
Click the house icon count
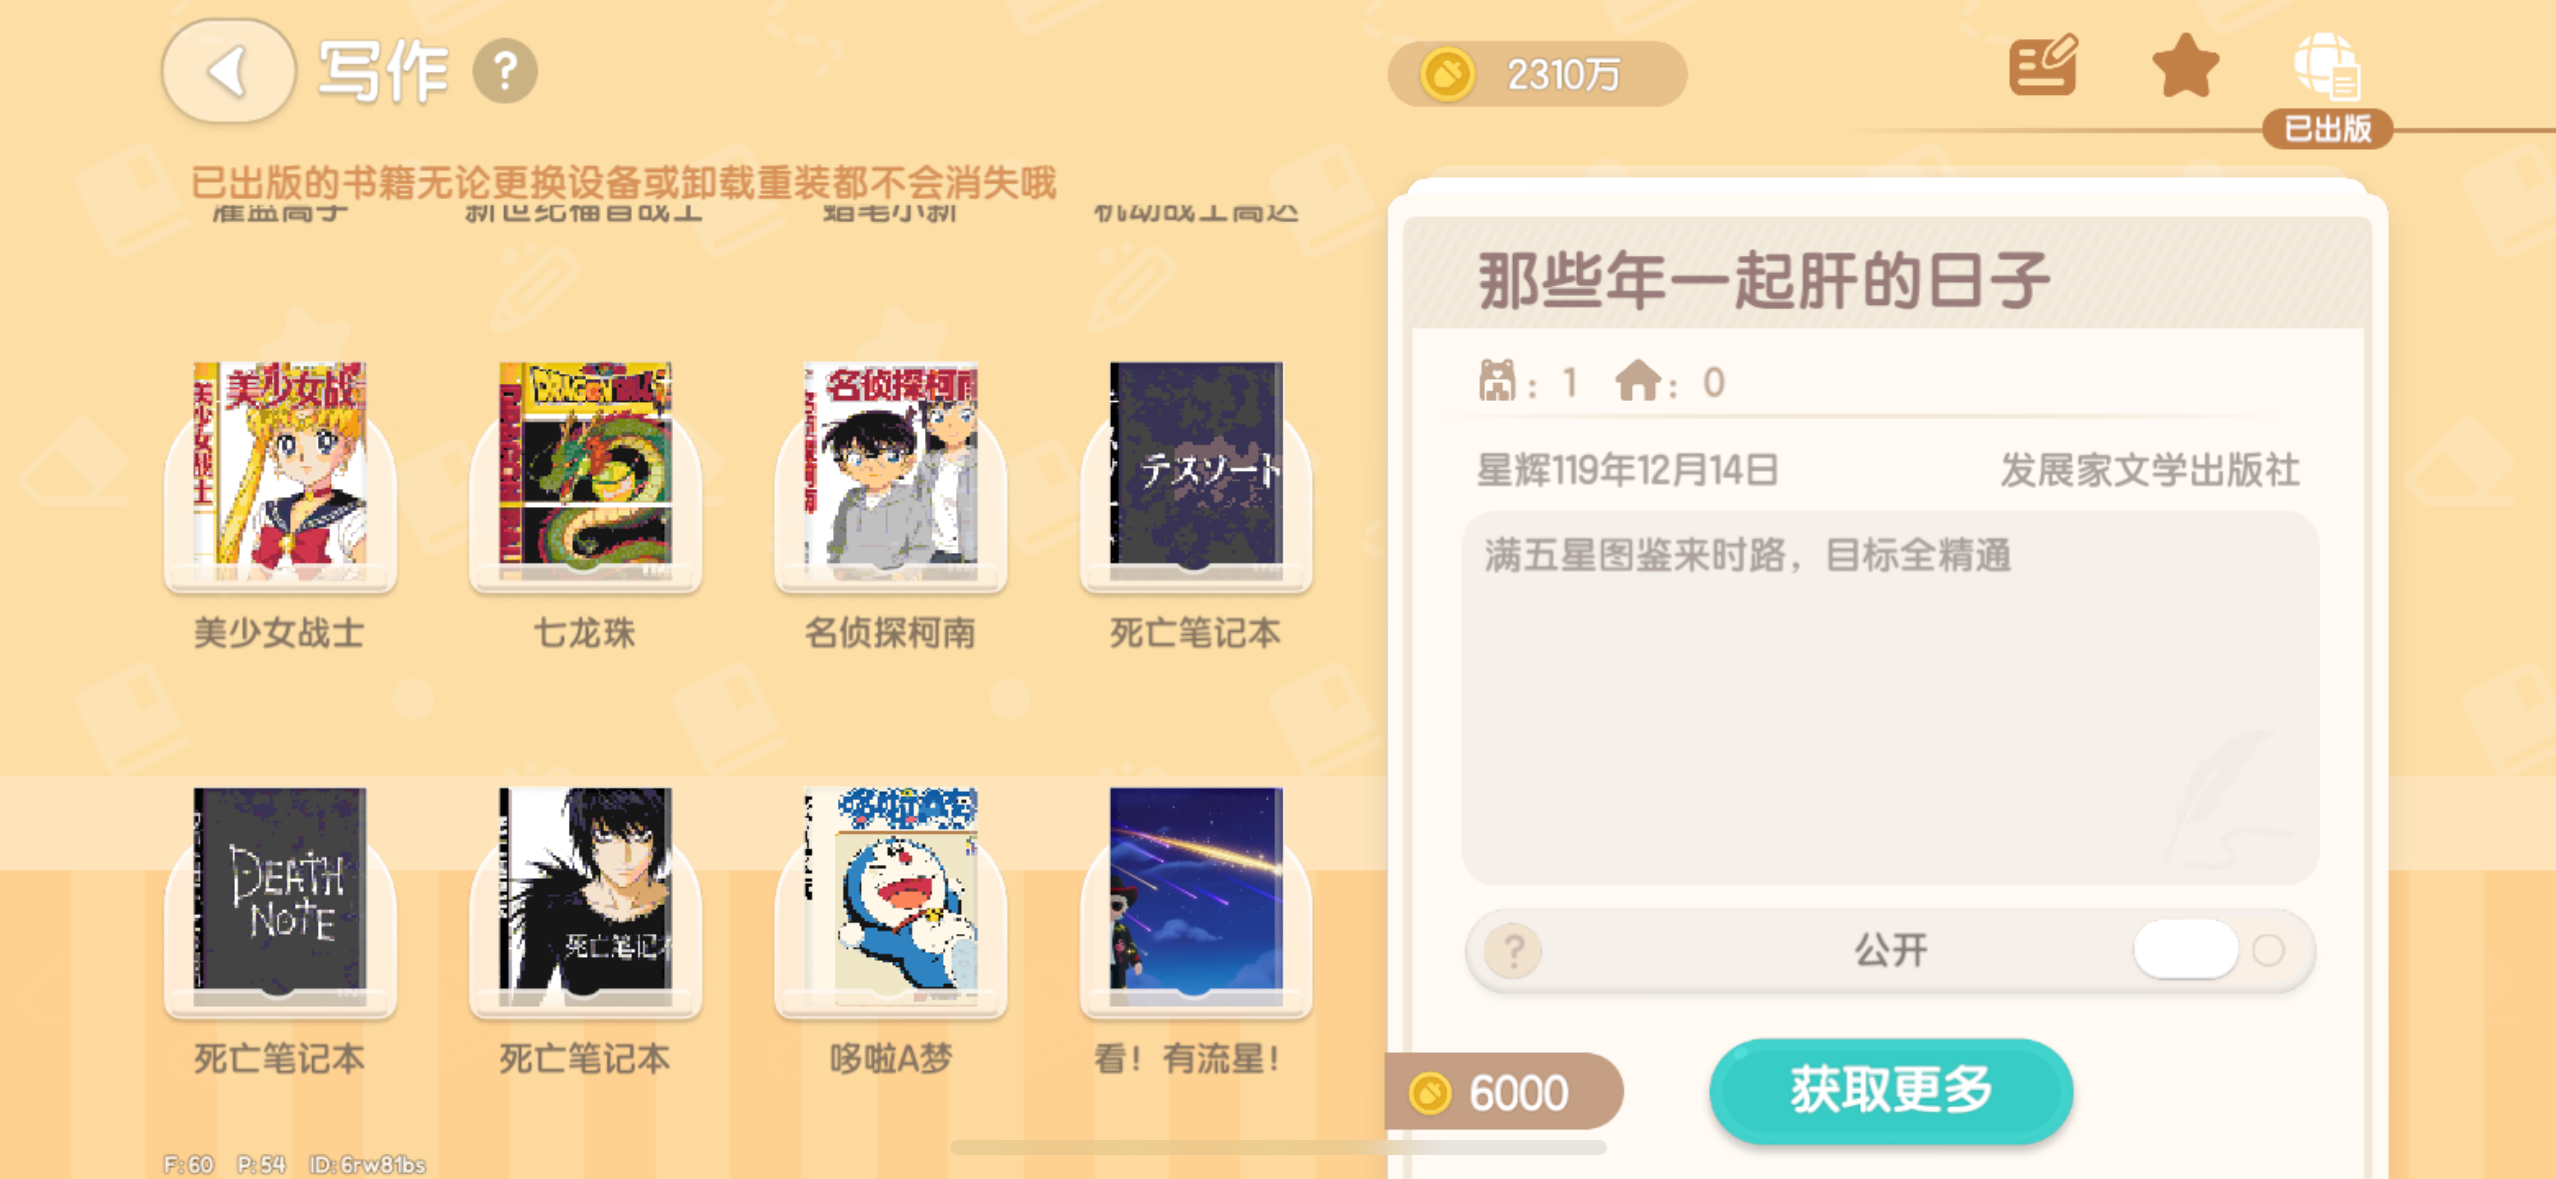tap(1670, 382)
